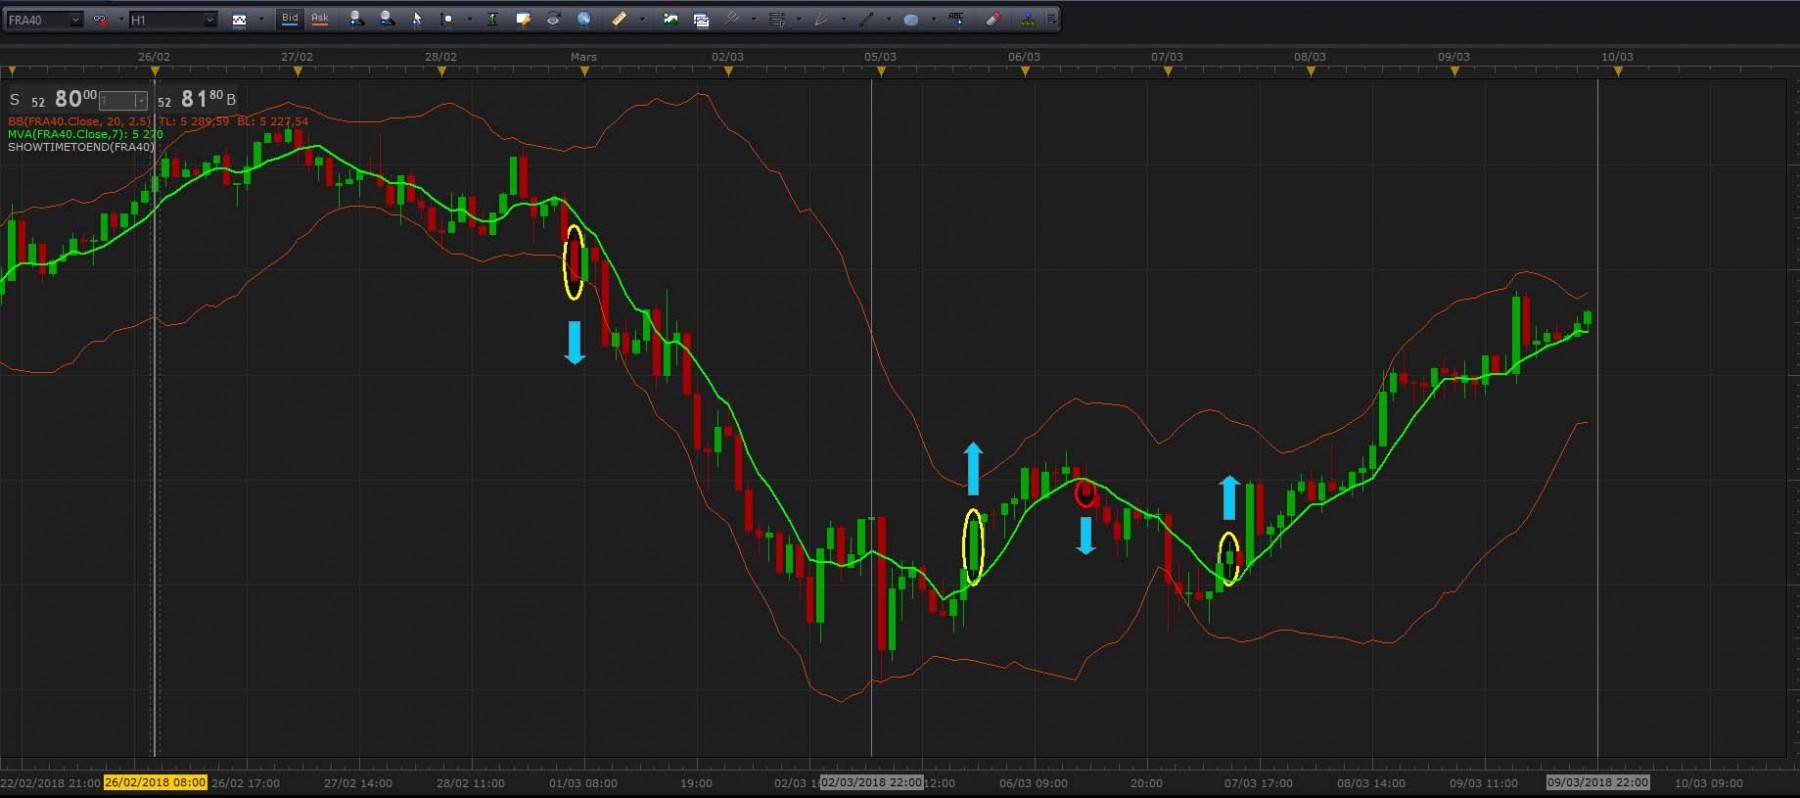Select the ruler measure tool
Image resolution: width=1800 pixels, height=798 pixels.
pyautogui.click(x=619, y=19)
